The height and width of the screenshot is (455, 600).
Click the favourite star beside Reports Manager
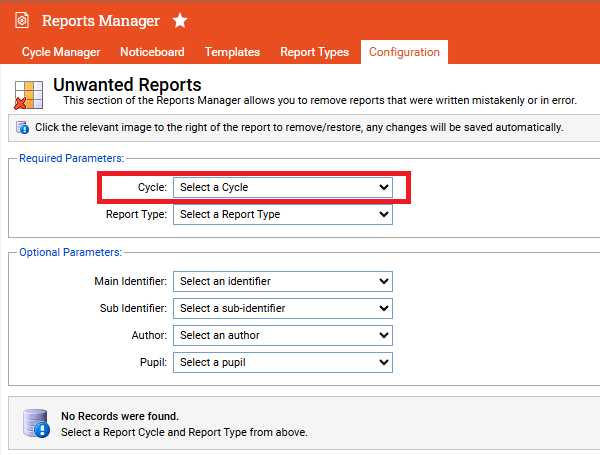(x=180, y=20)
